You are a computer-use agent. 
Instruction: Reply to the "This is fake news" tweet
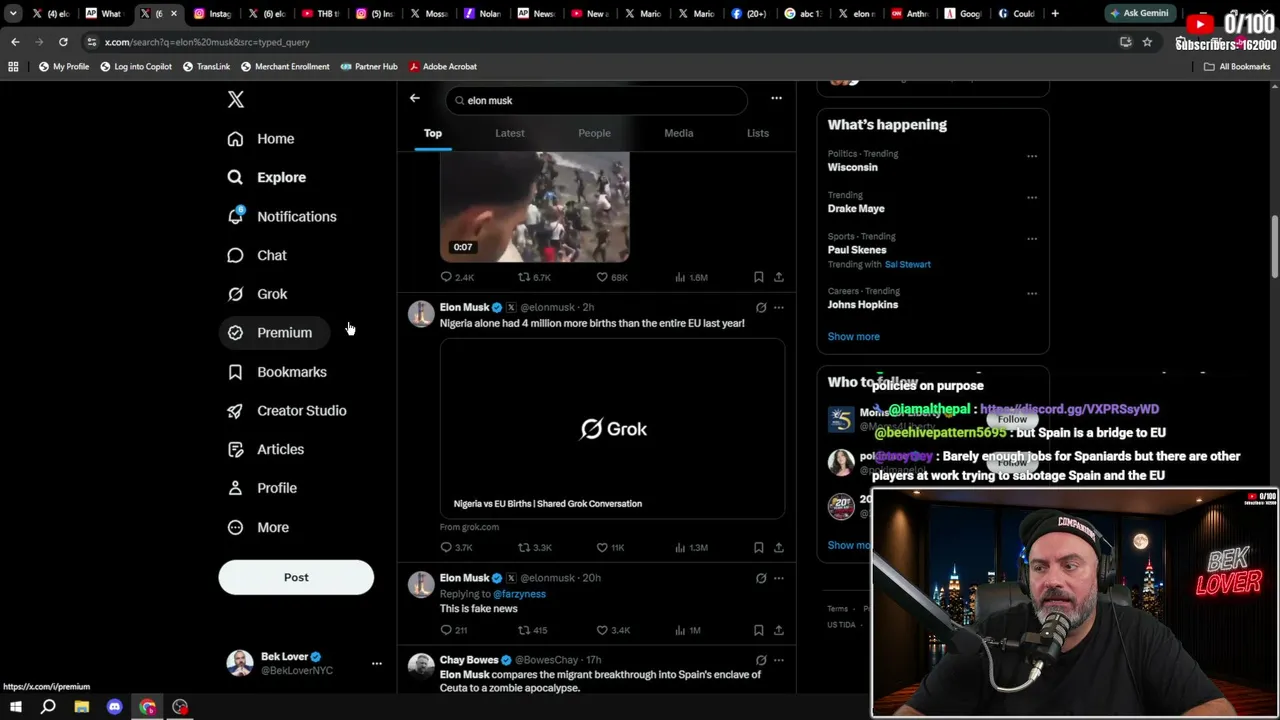(454, 630)
